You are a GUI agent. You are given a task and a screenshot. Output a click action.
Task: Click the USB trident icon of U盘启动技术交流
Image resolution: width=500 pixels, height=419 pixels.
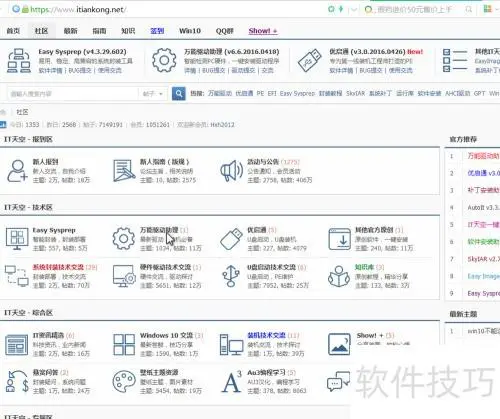[231, 276]
